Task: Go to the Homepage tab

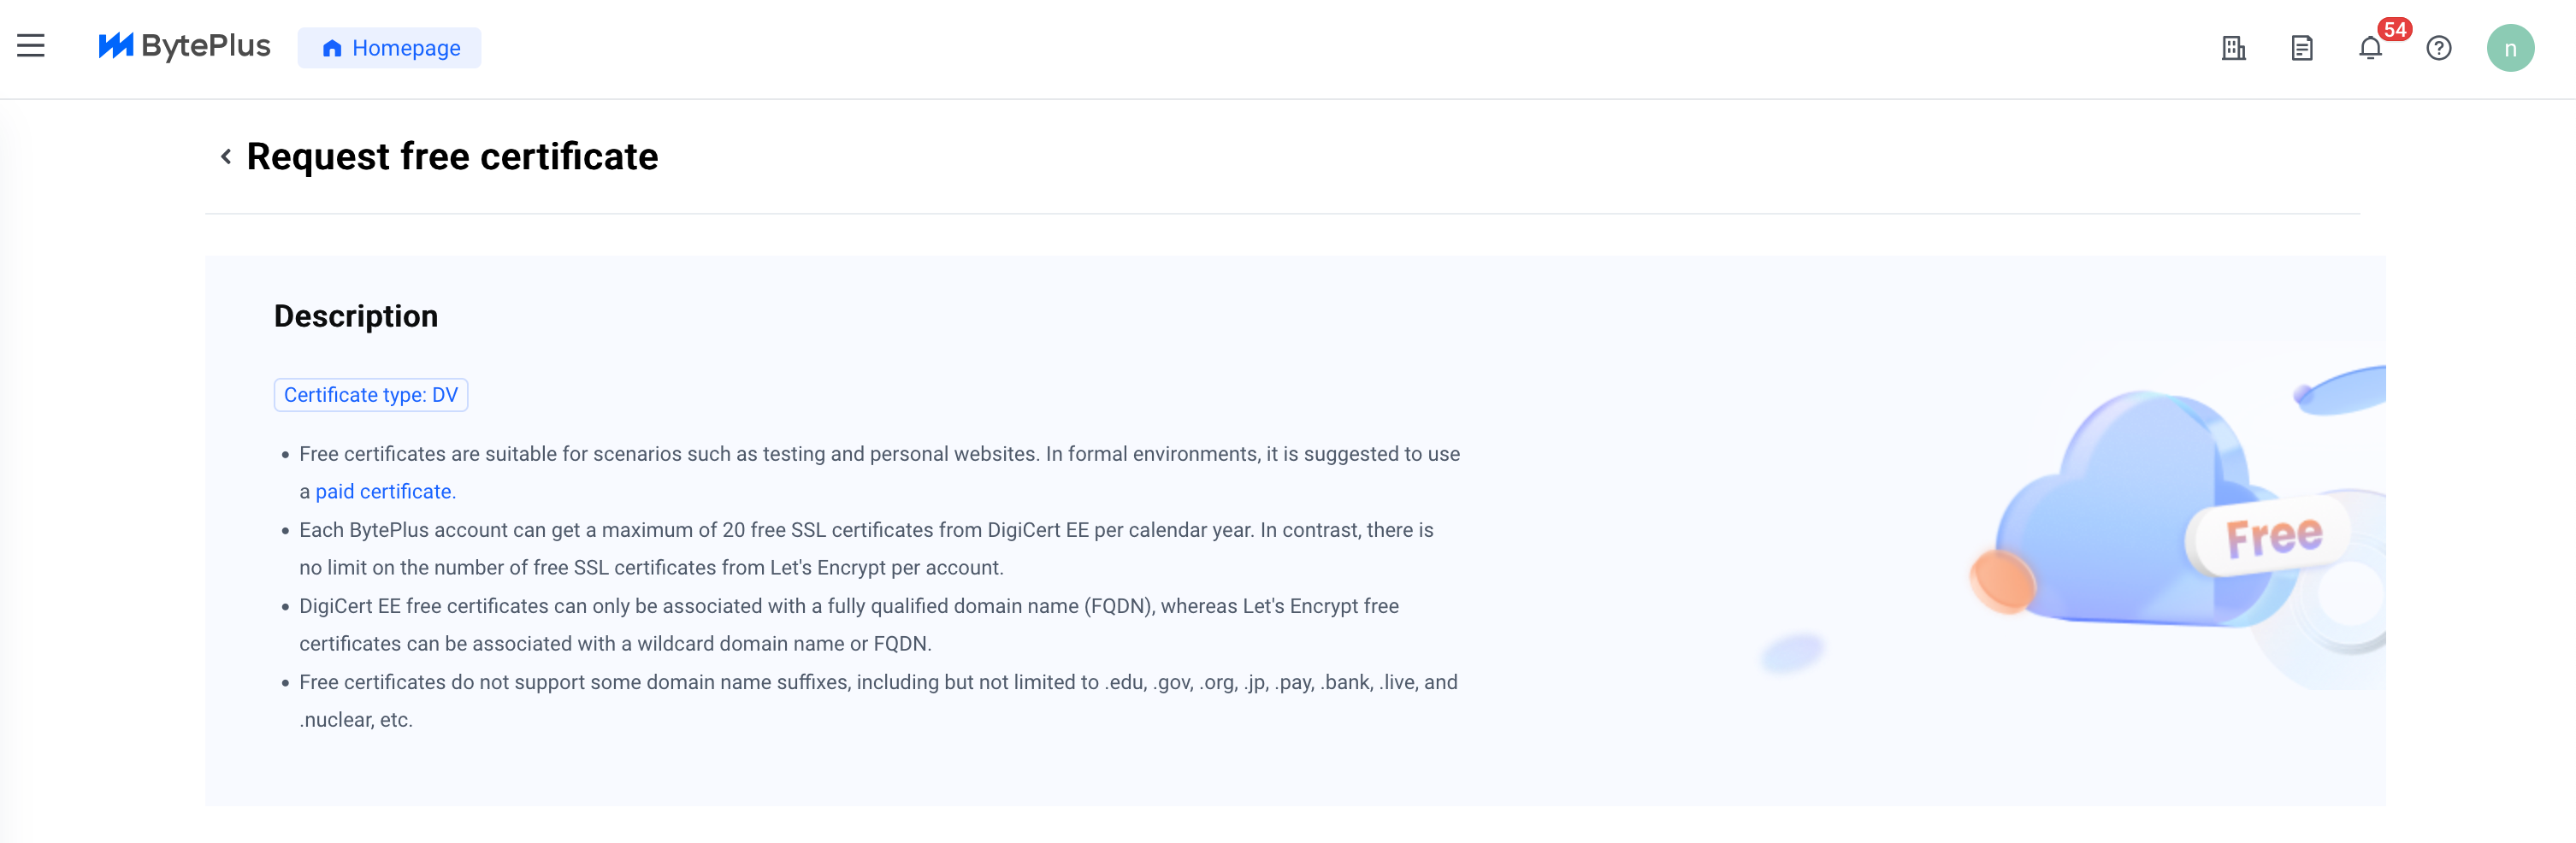Action: pyautogui.click(x=389, y=48)
